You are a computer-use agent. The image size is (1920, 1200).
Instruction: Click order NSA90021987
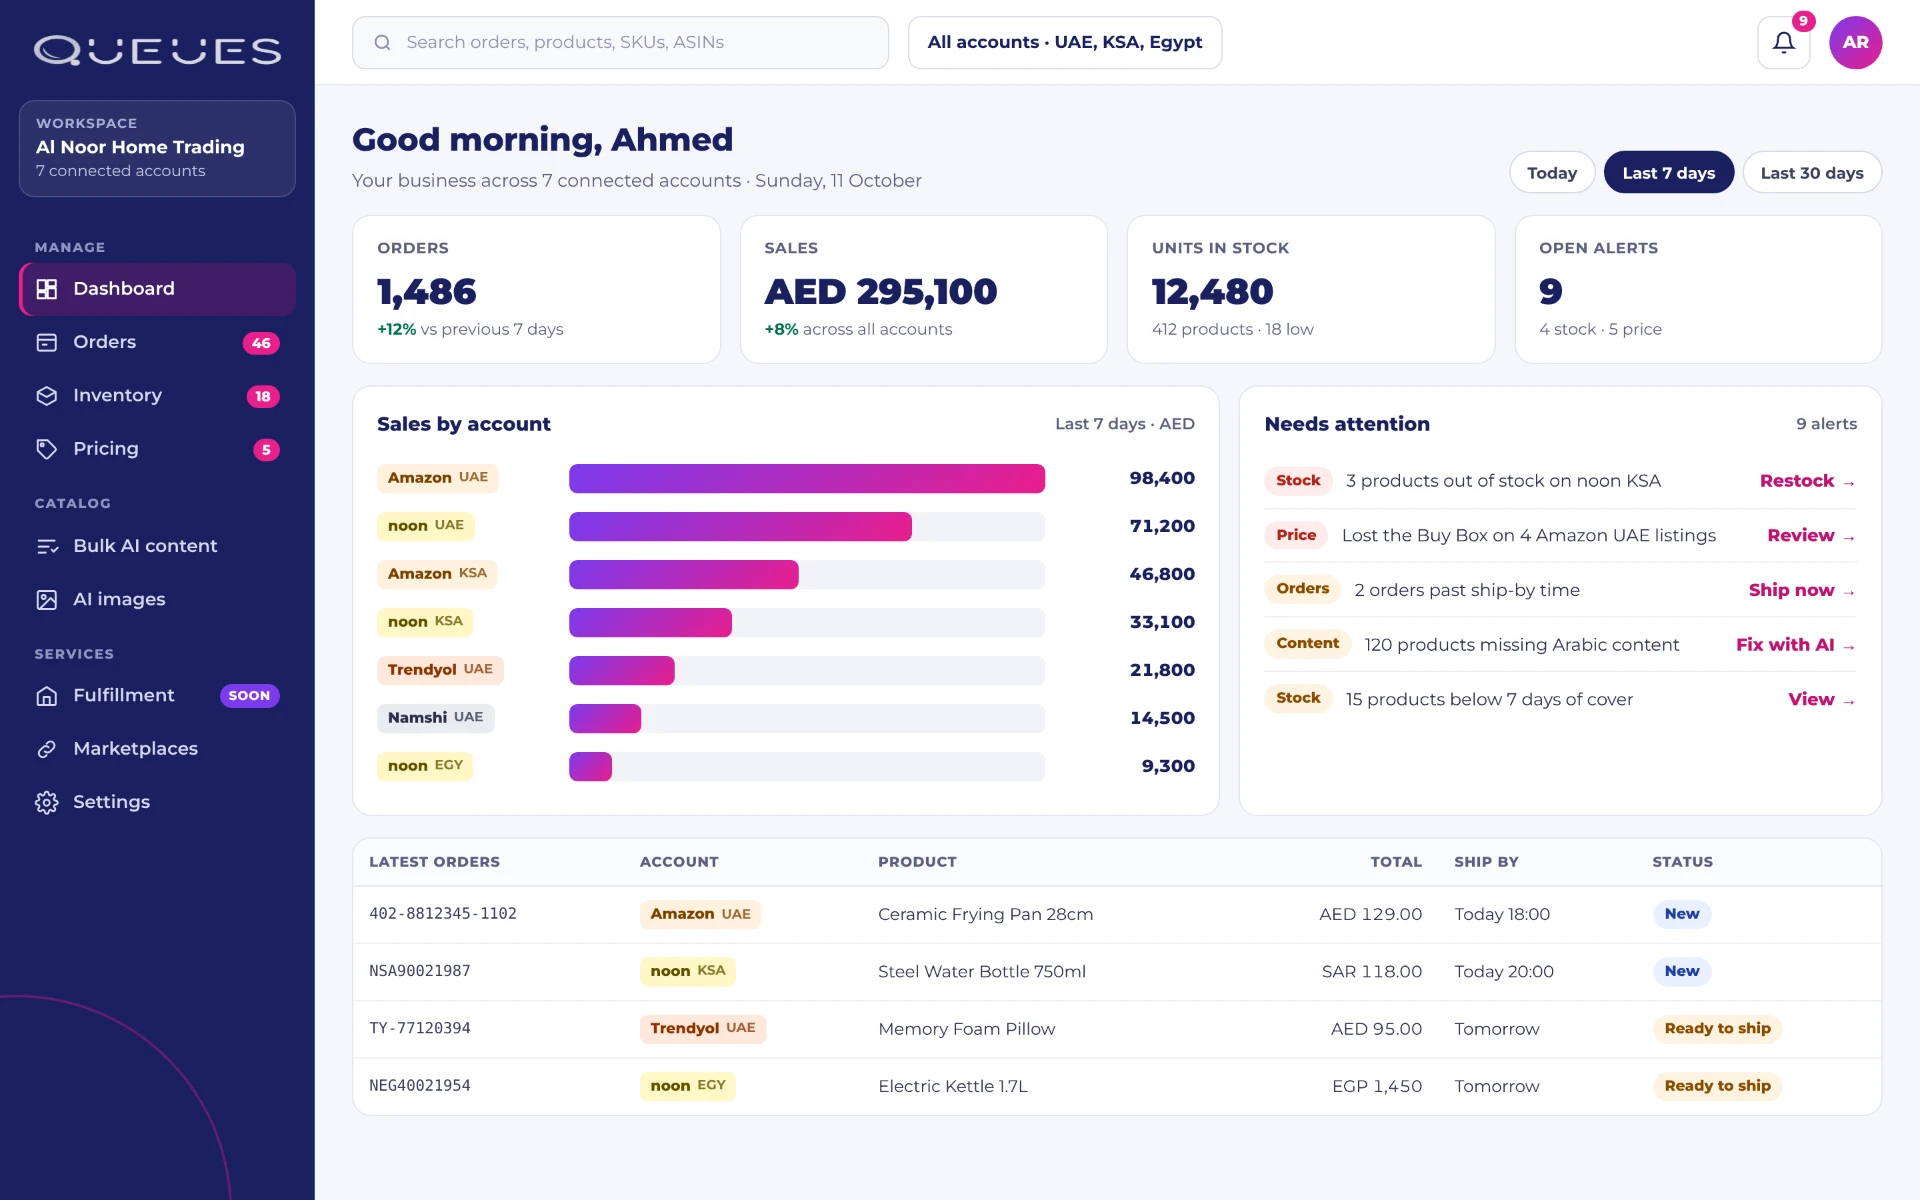click(420, 971)
